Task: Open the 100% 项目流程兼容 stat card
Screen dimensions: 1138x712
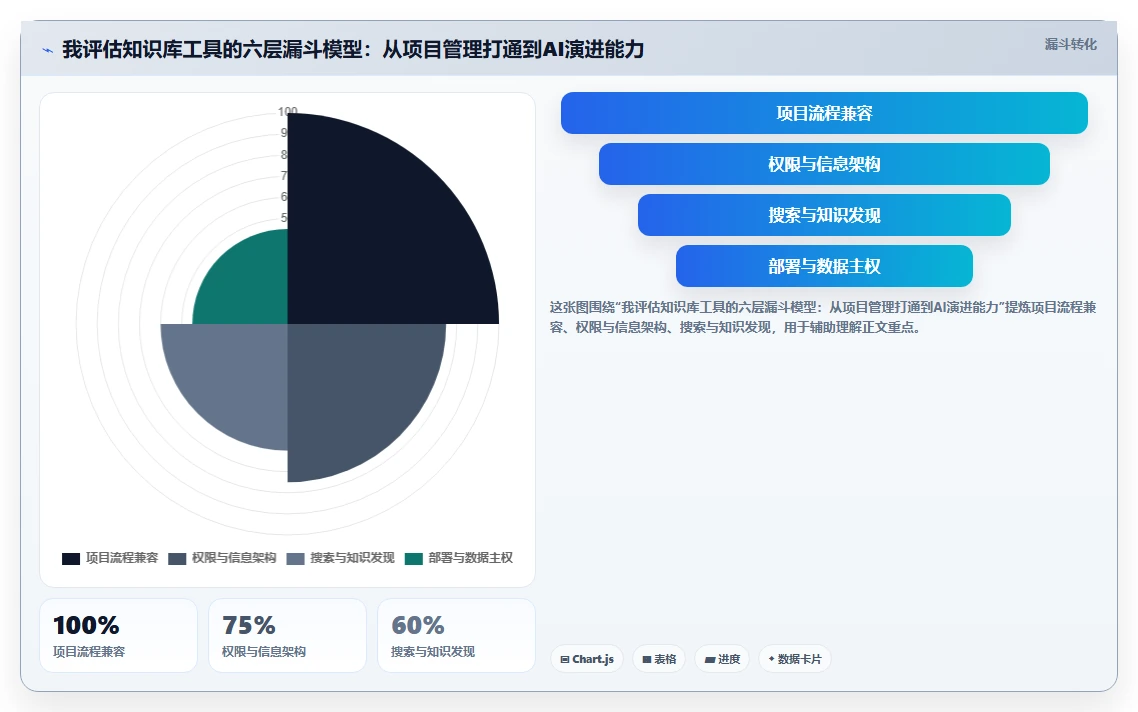Action: pos(118,636)
